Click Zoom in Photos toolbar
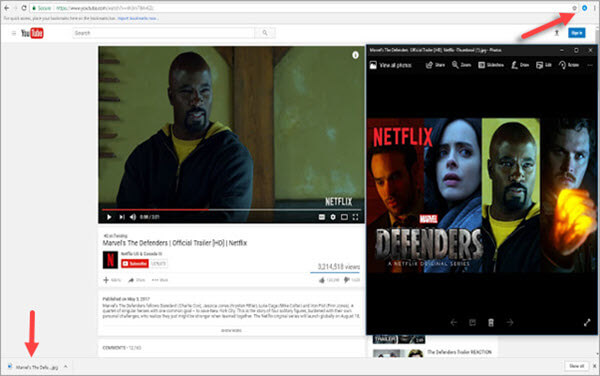This screenshot has width=600, height=376. pos(461,65)
